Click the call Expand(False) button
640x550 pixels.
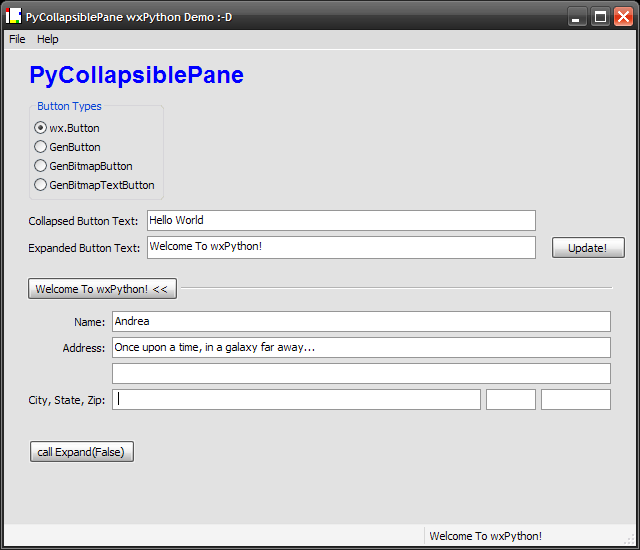coord(81,452)
